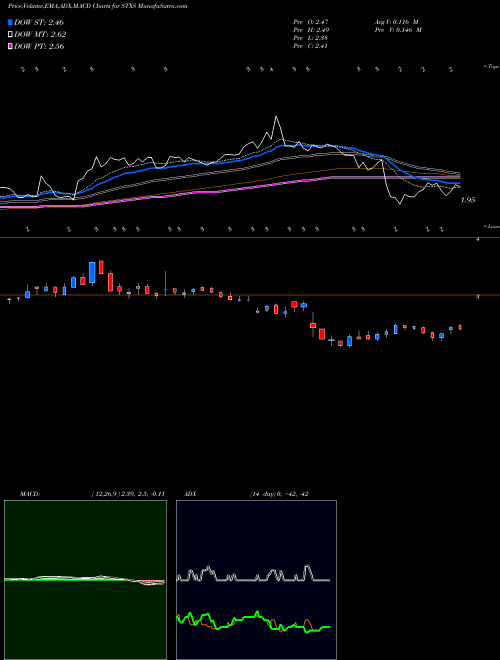Click the ADX '(14 day) 6, +42, -42' values

[x=279, y=494]
